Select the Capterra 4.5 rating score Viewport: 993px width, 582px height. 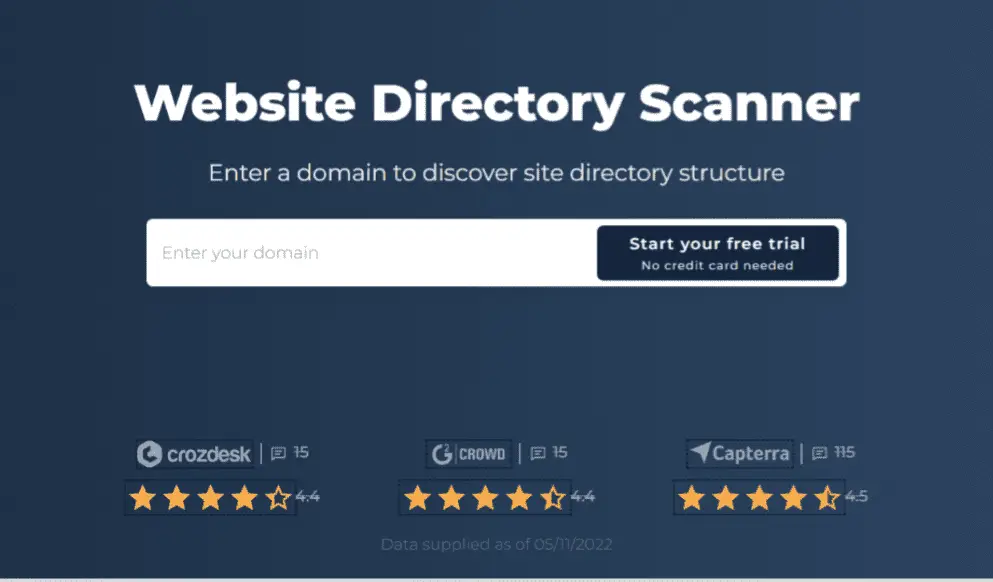pos(856,497)
